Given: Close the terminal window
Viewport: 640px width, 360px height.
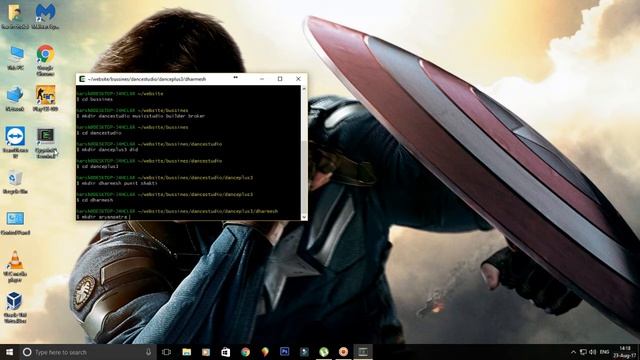Looking at the screenshot, I should (298, 79).
